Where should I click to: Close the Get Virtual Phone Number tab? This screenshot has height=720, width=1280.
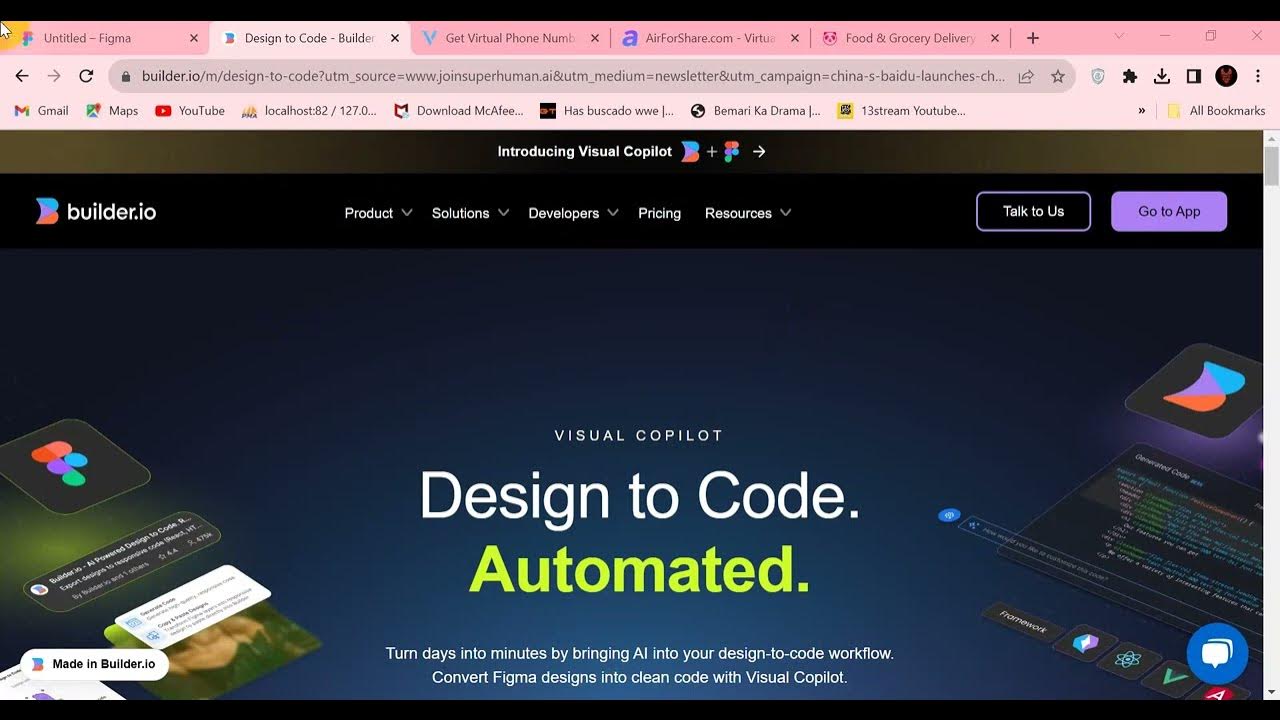[x=595, y=38]
